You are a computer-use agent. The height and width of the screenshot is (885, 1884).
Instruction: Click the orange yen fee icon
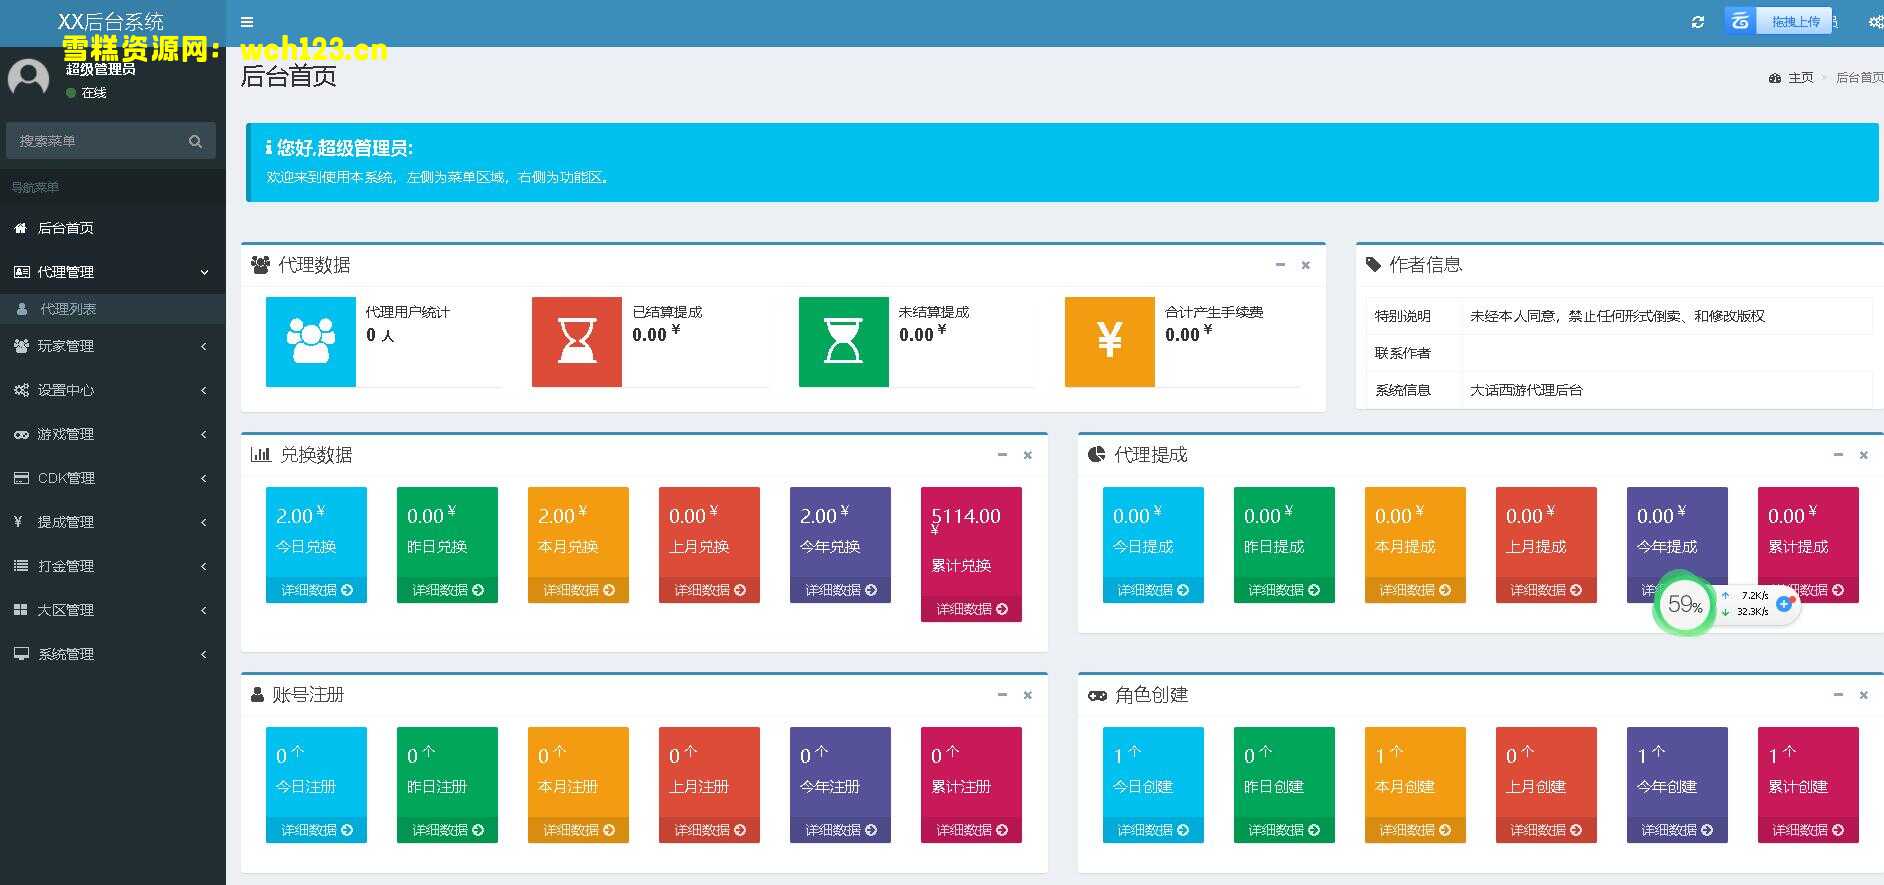1109,341
